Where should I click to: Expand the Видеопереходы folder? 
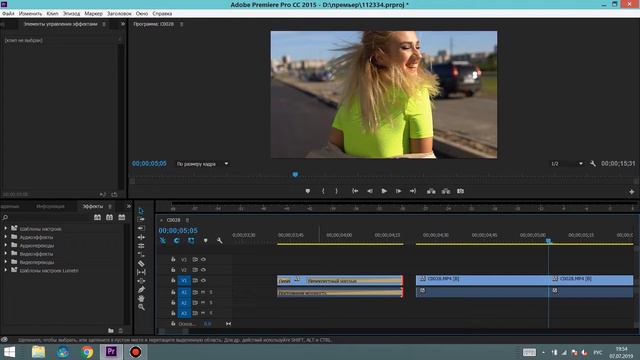[6, 262]
